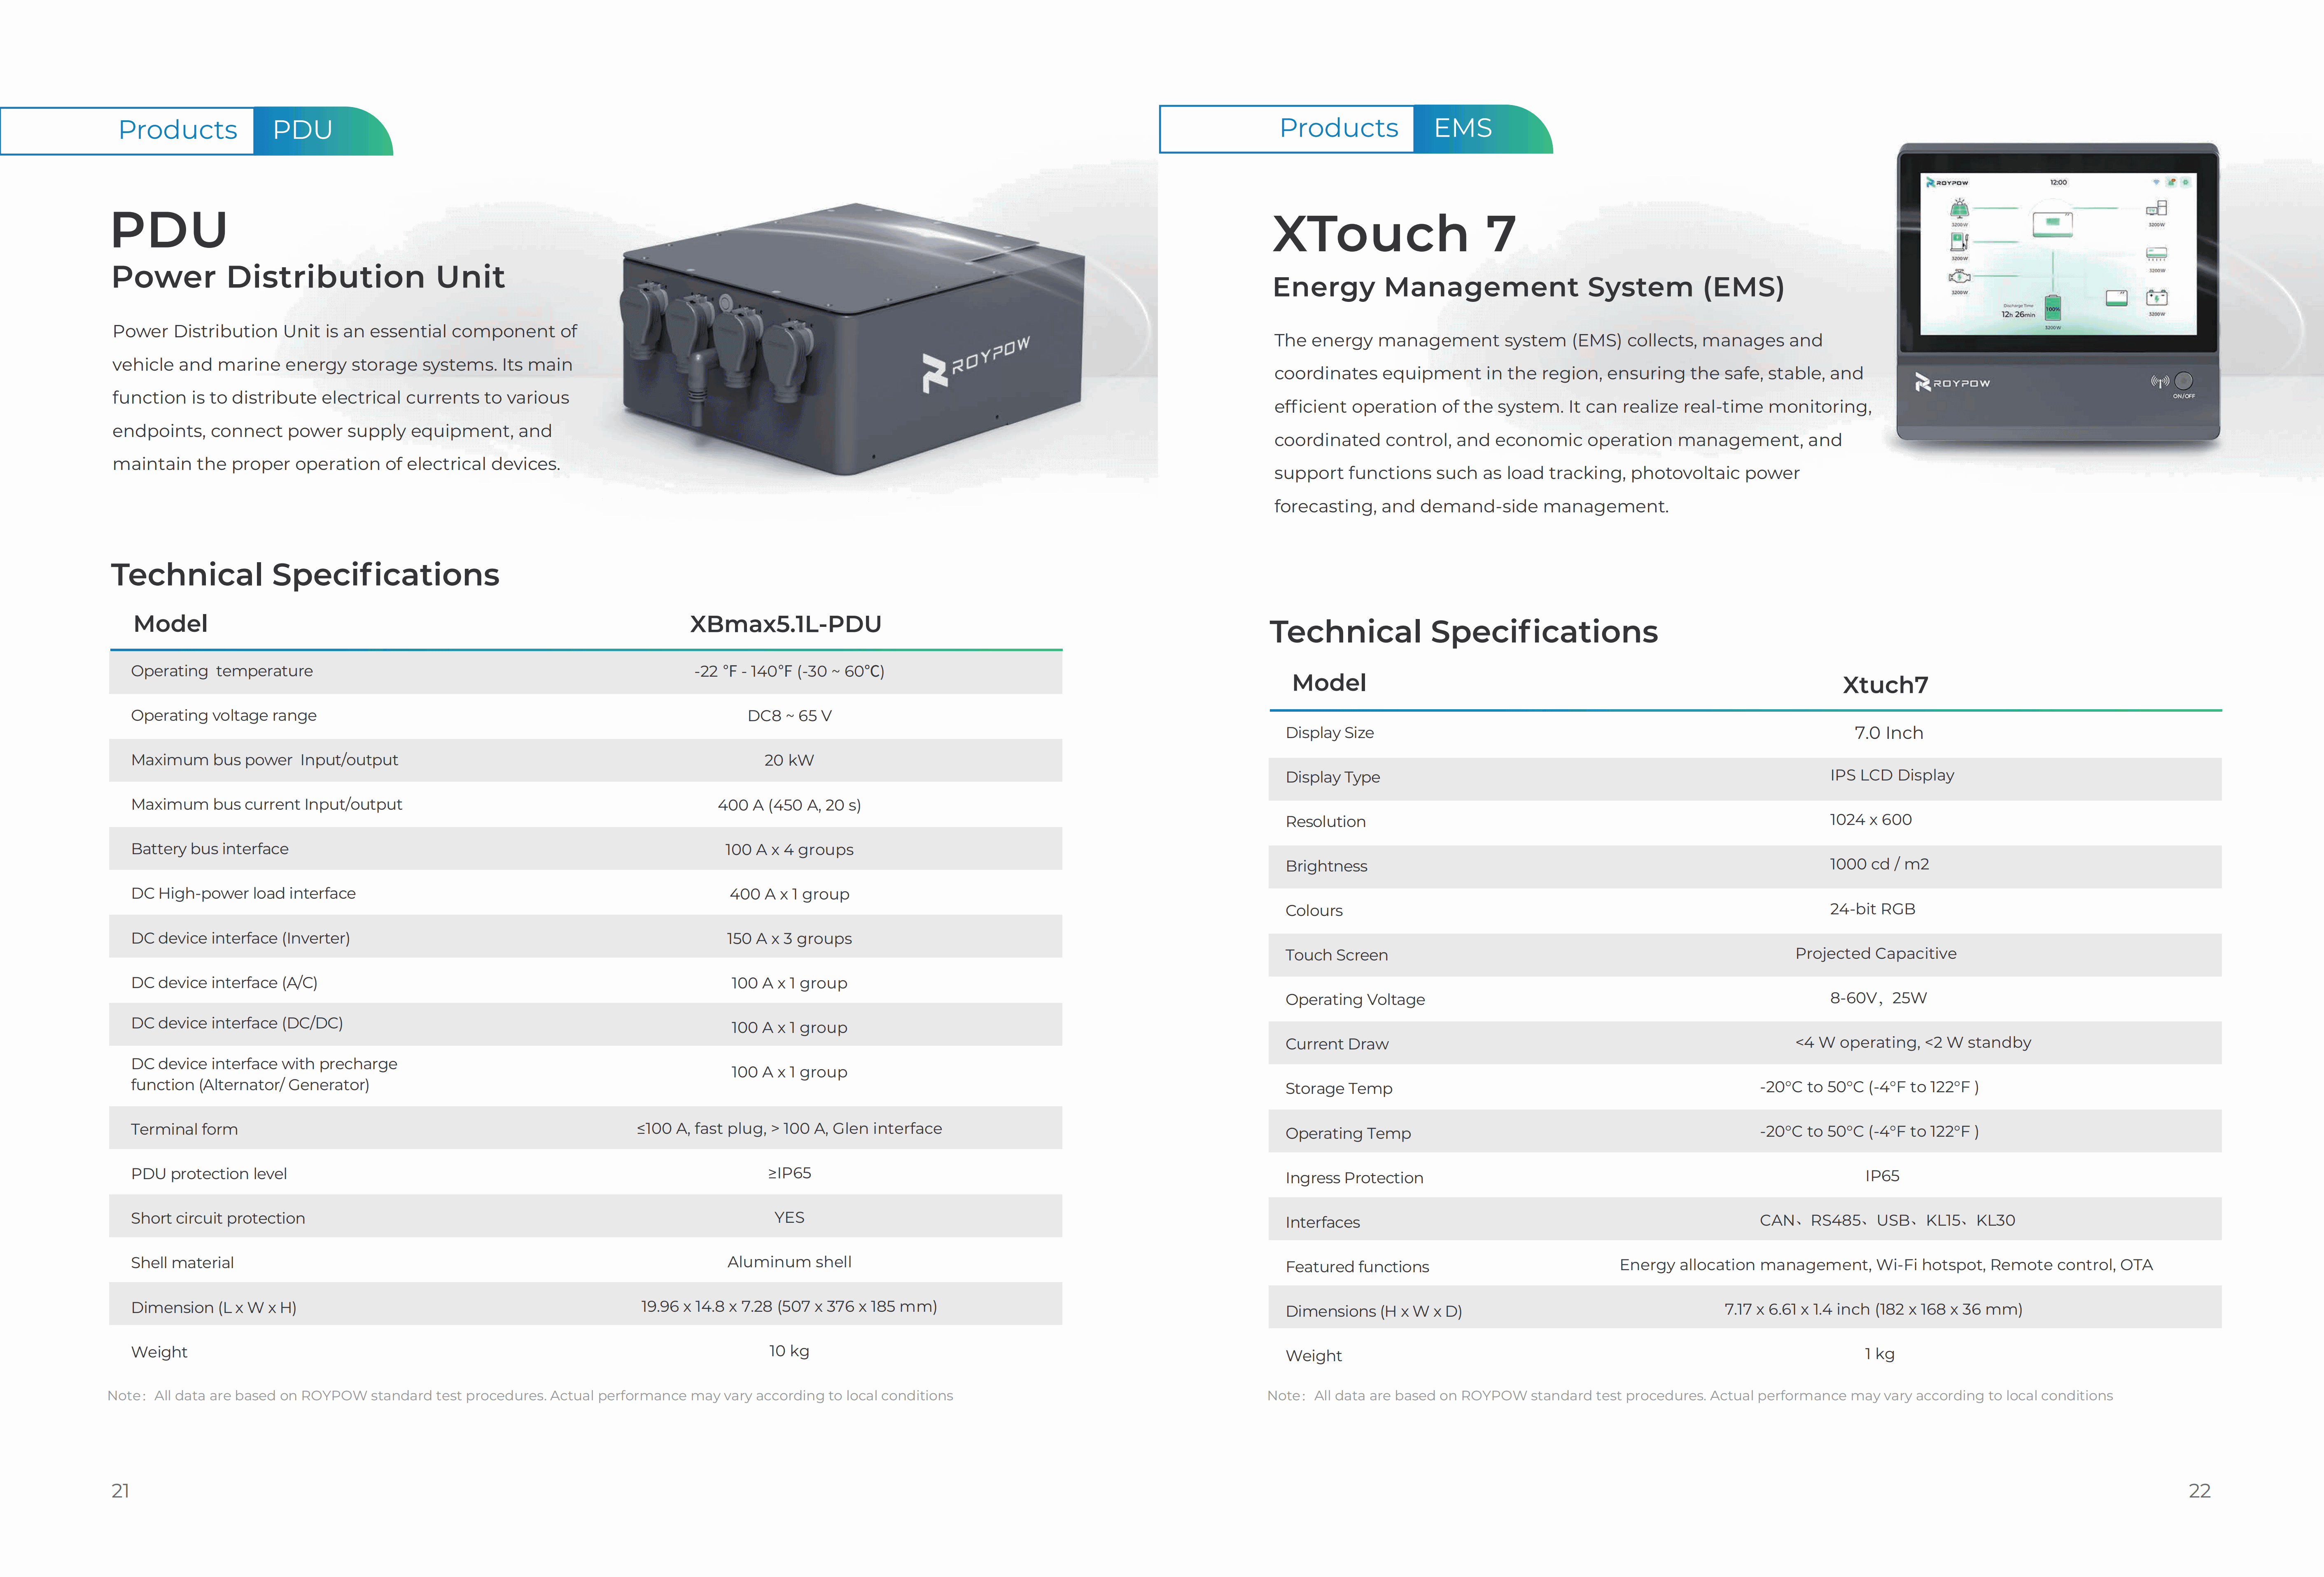Tap the engine alternator icon
Viewport: 2324px width, 1577px height.
1960,277
